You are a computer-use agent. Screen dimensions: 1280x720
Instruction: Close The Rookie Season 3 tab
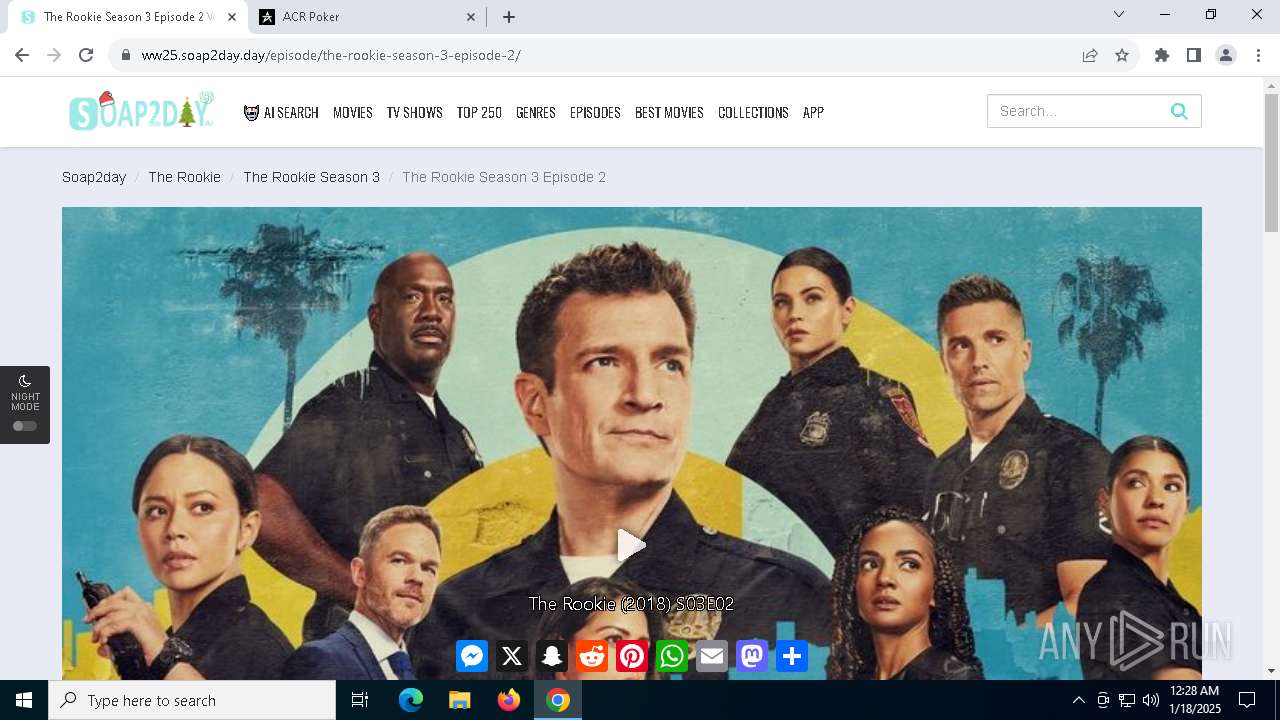coord(231,17)
